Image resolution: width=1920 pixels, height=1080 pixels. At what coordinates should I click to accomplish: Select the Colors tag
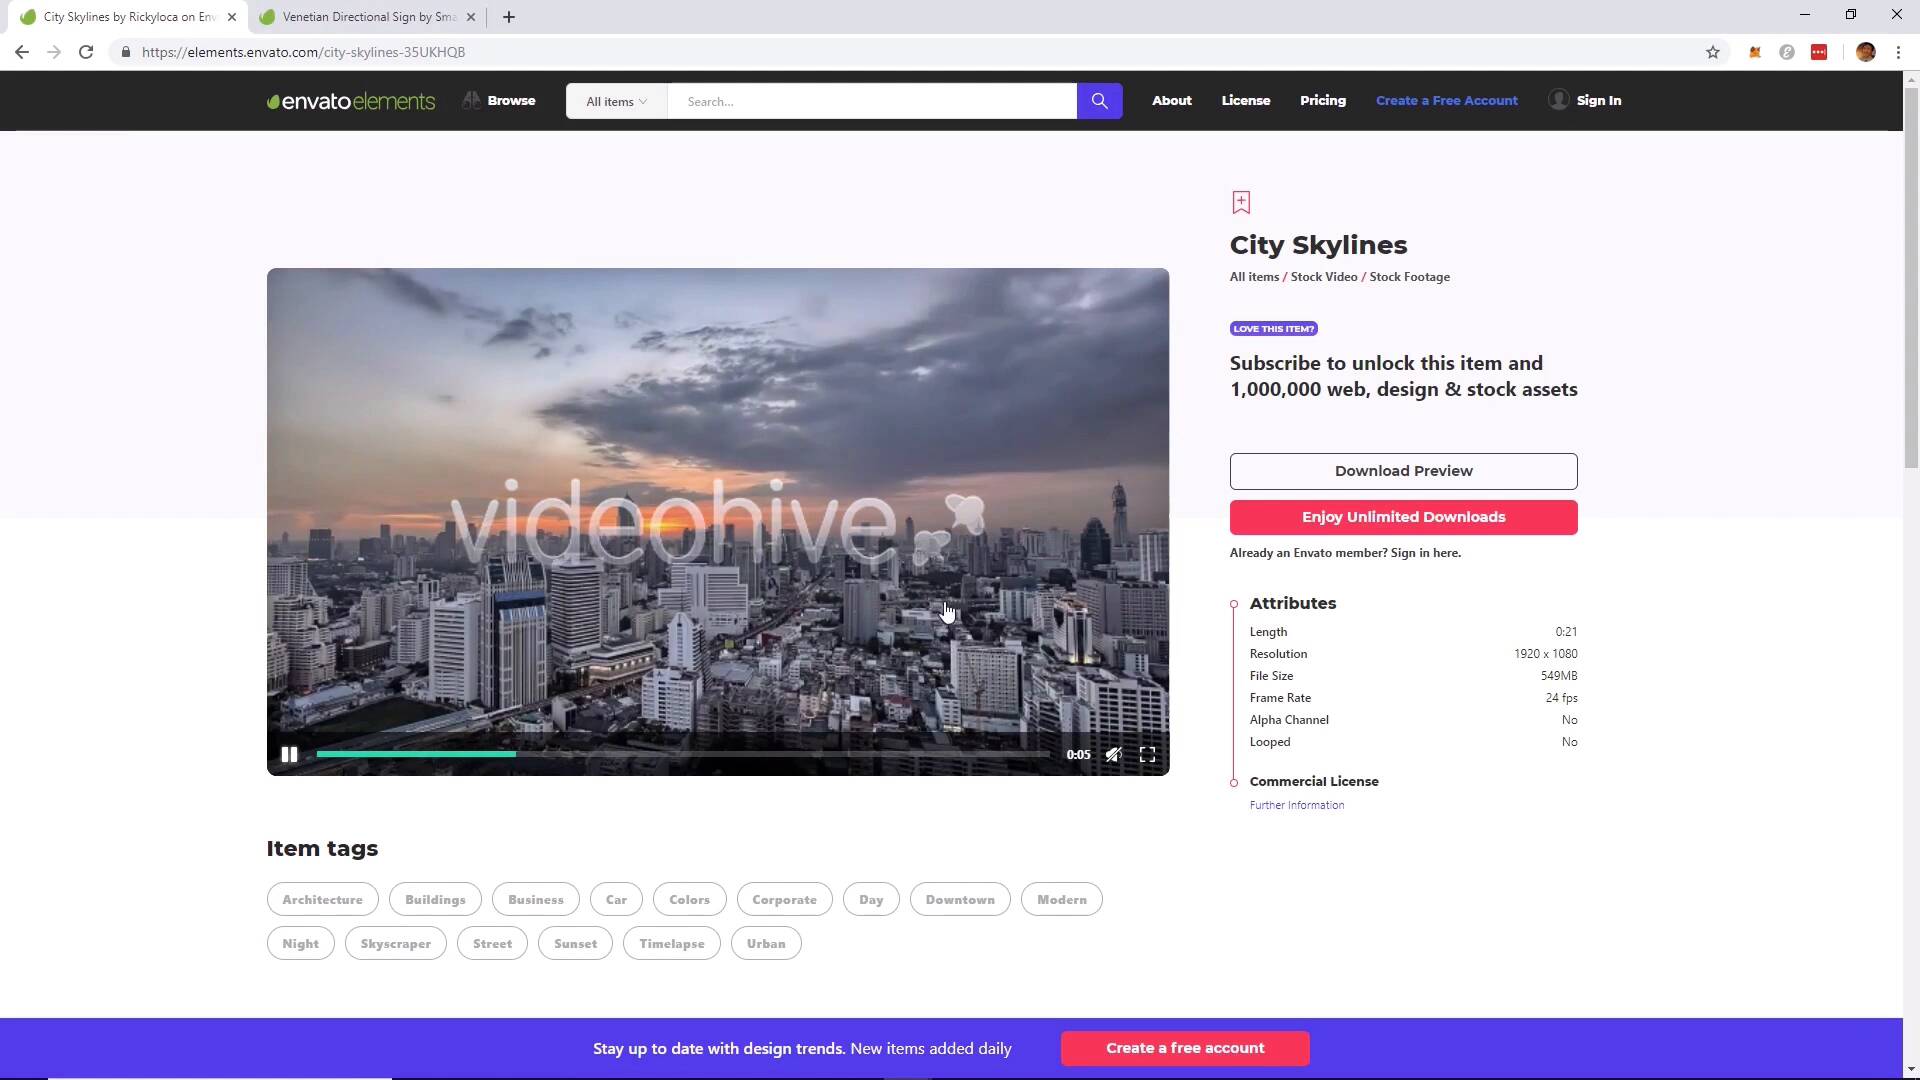click(689, 899)
